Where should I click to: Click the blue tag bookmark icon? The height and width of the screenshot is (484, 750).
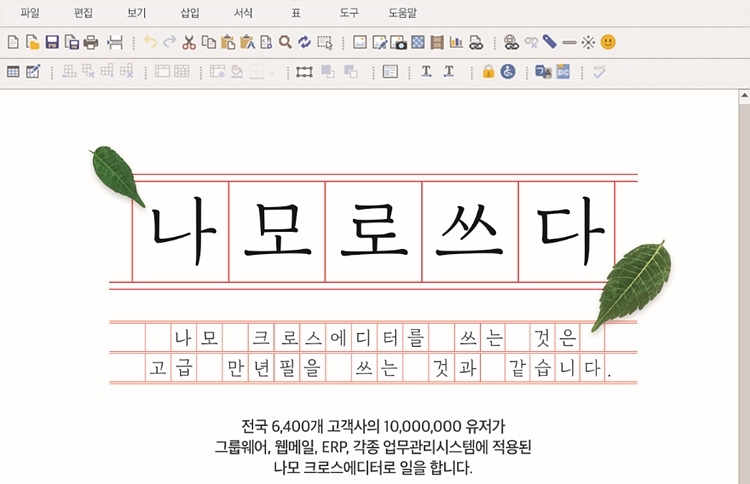(550, 42)
